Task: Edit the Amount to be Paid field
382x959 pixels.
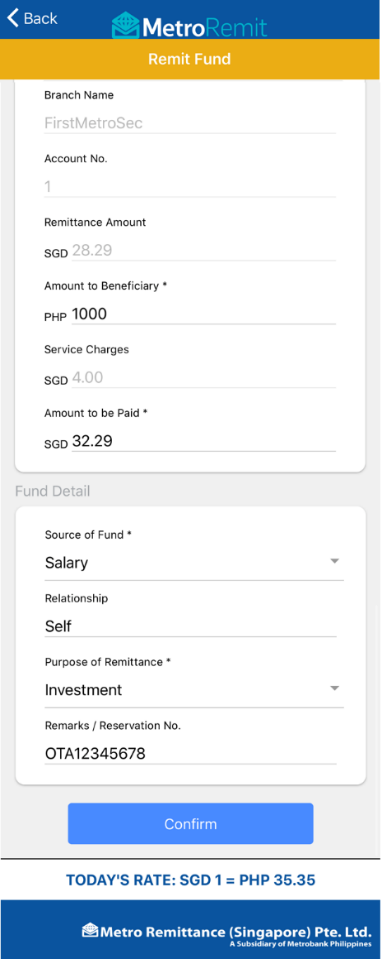Action: pyautogui.click(x=204, y=442)
